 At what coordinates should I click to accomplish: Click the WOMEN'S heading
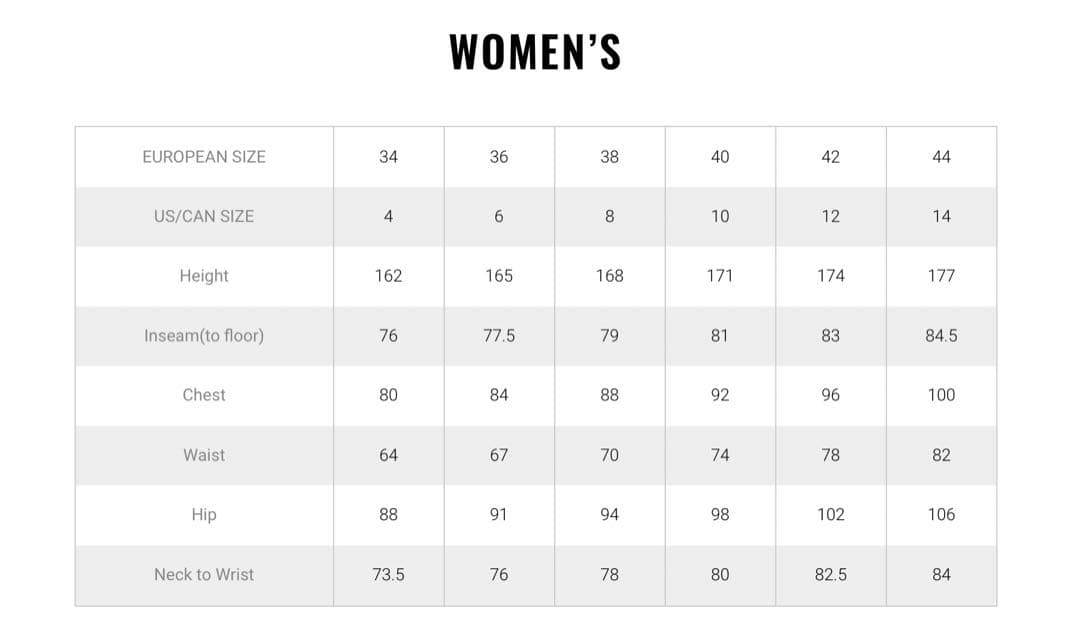(535, 52)
